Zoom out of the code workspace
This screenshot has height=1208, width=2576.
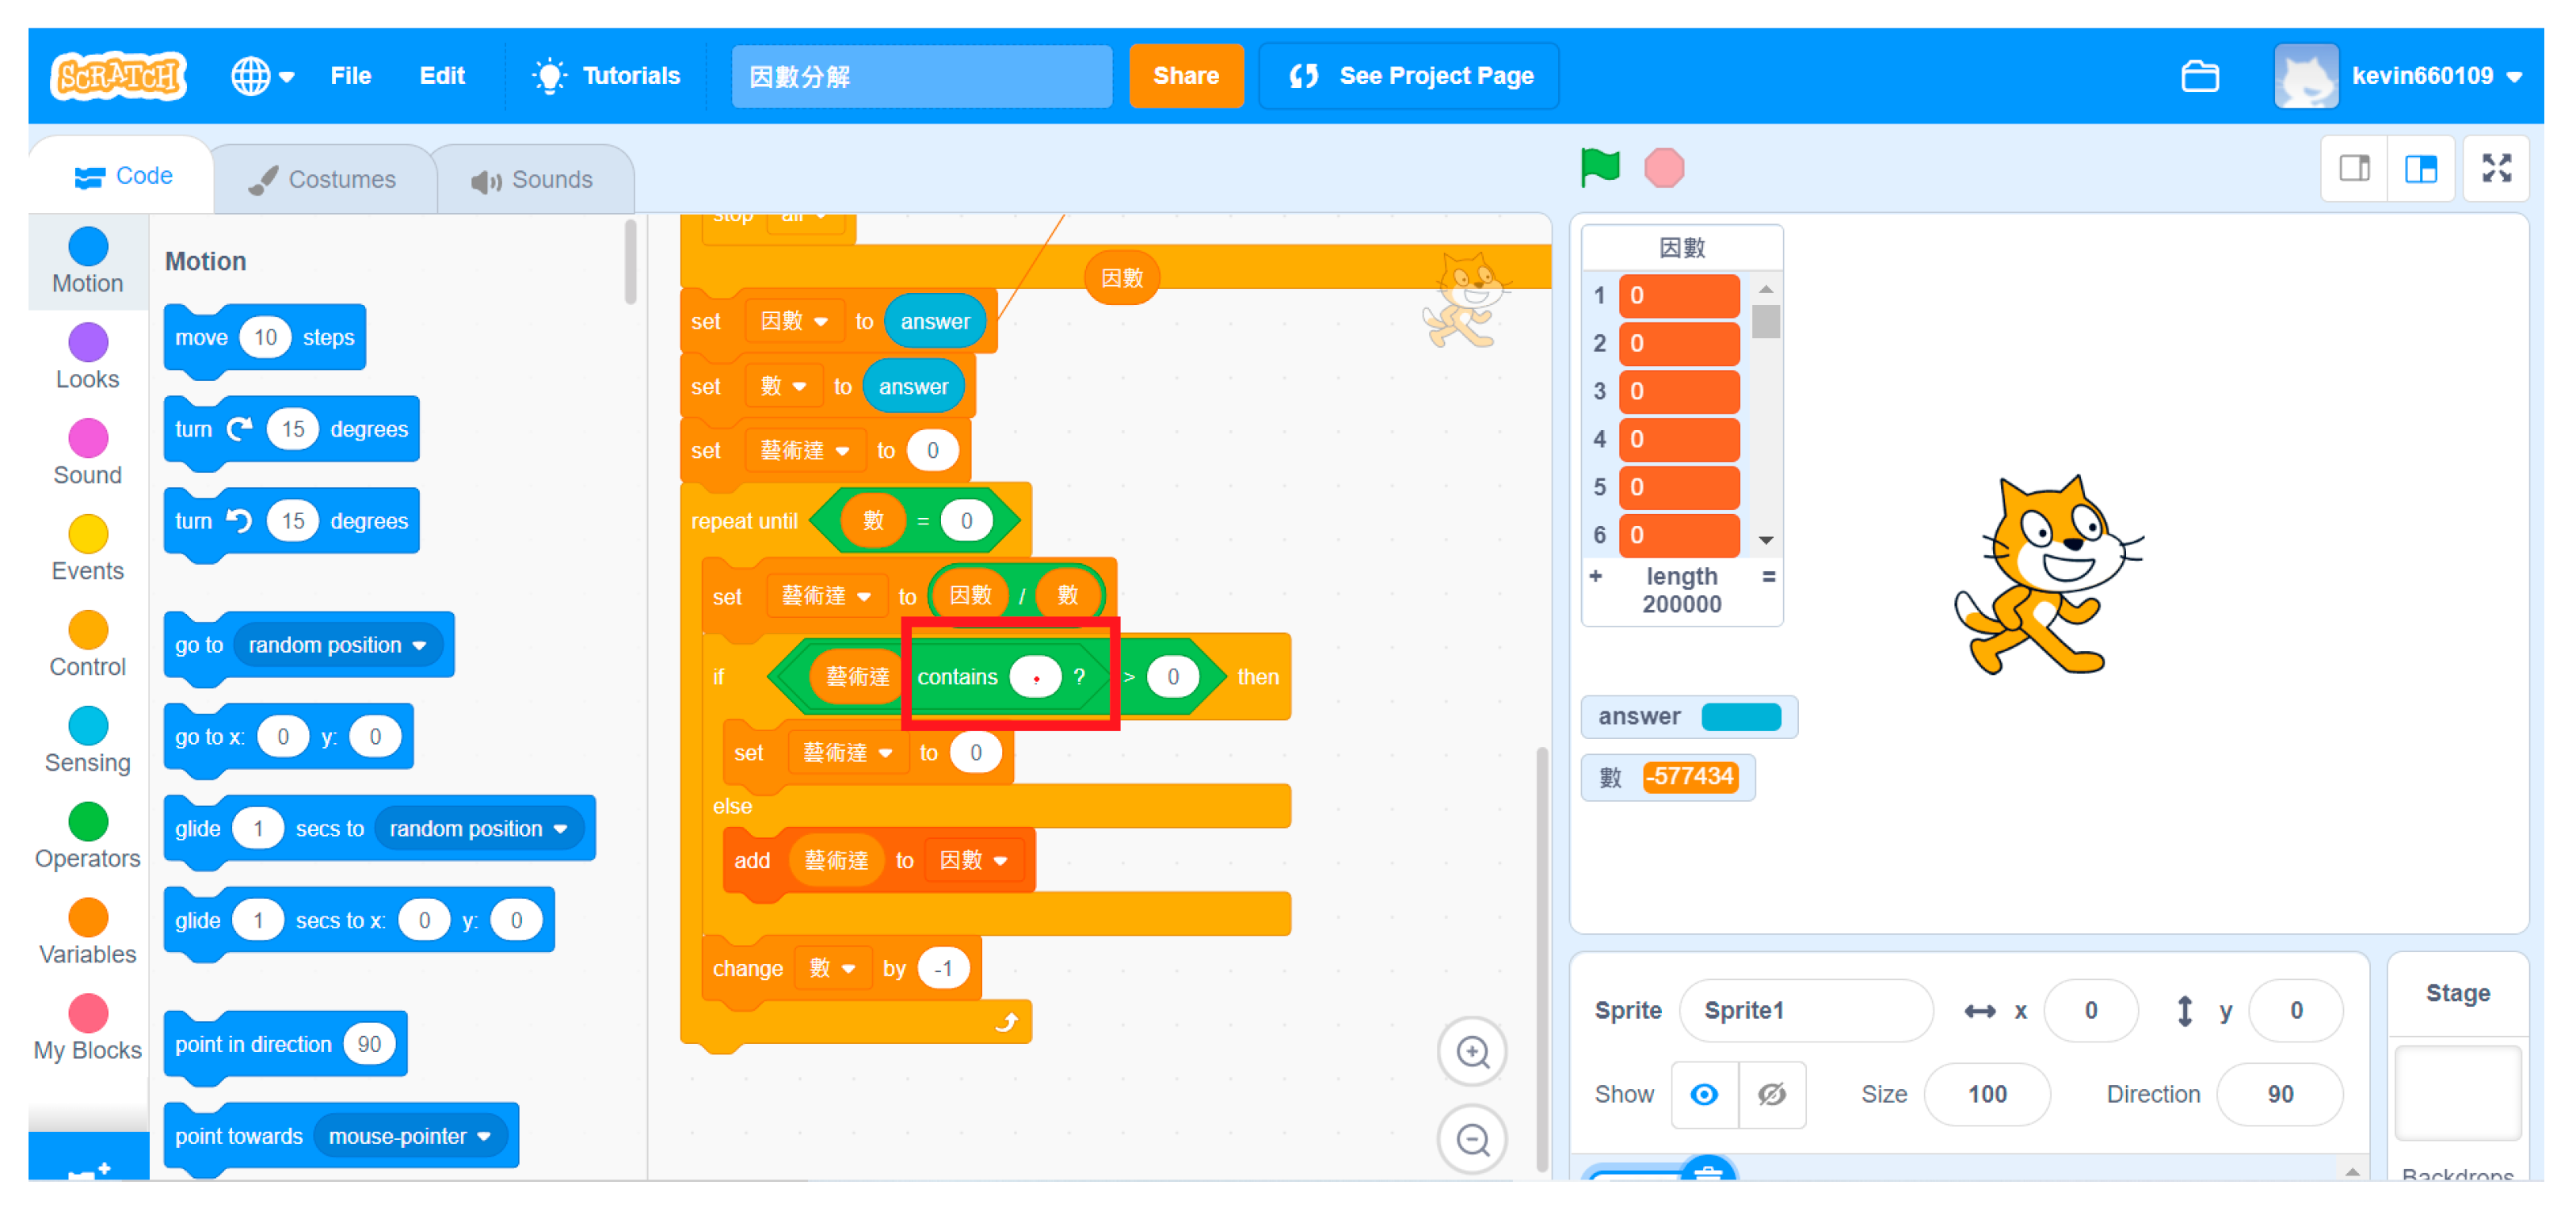1471,1138
